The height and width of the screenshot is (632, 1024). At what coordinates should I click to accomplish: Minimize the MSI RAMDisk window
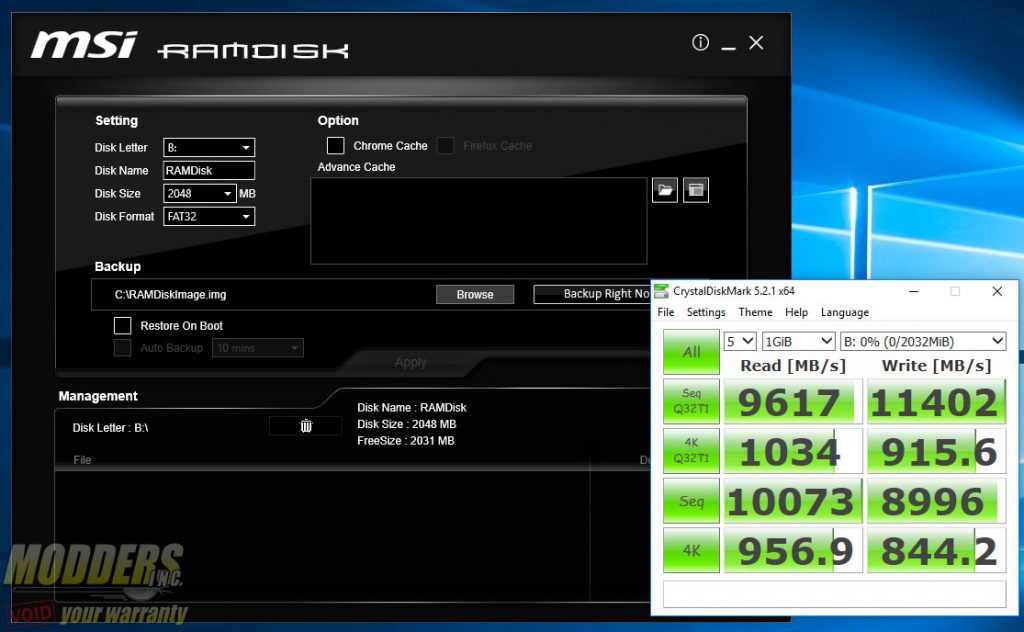pos(729,48)
